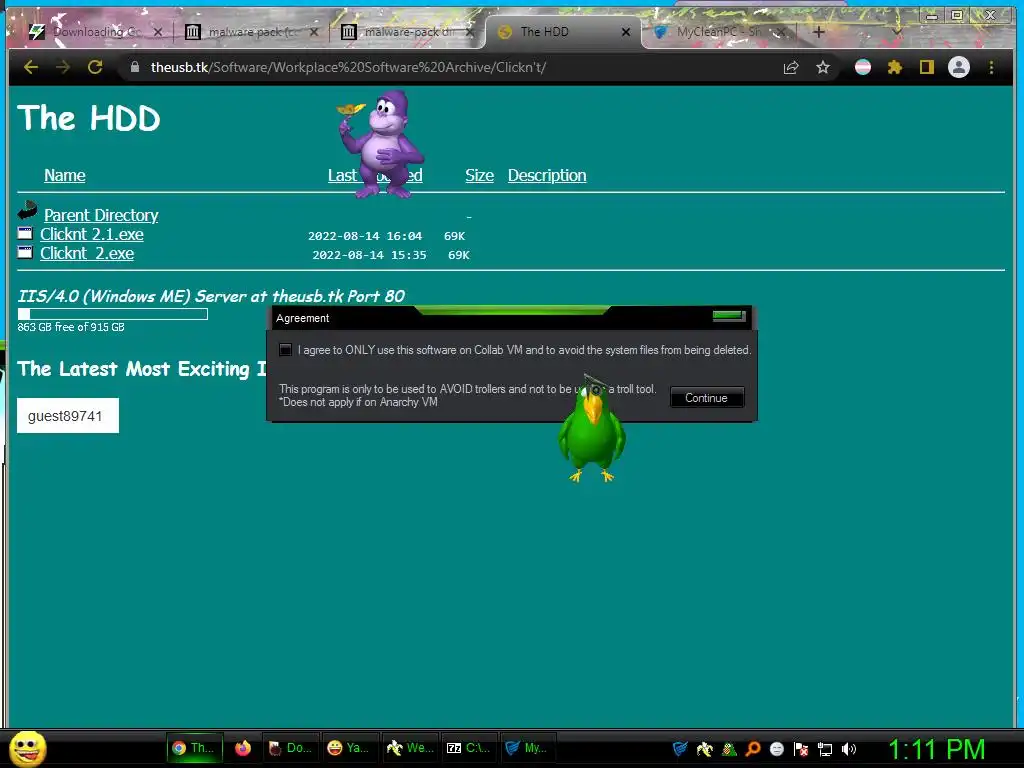Image resolution: width=1024 pixels, height=768 pixels.
Task: Click the green Peedy parrot agent
Action: tap(592, 430)
